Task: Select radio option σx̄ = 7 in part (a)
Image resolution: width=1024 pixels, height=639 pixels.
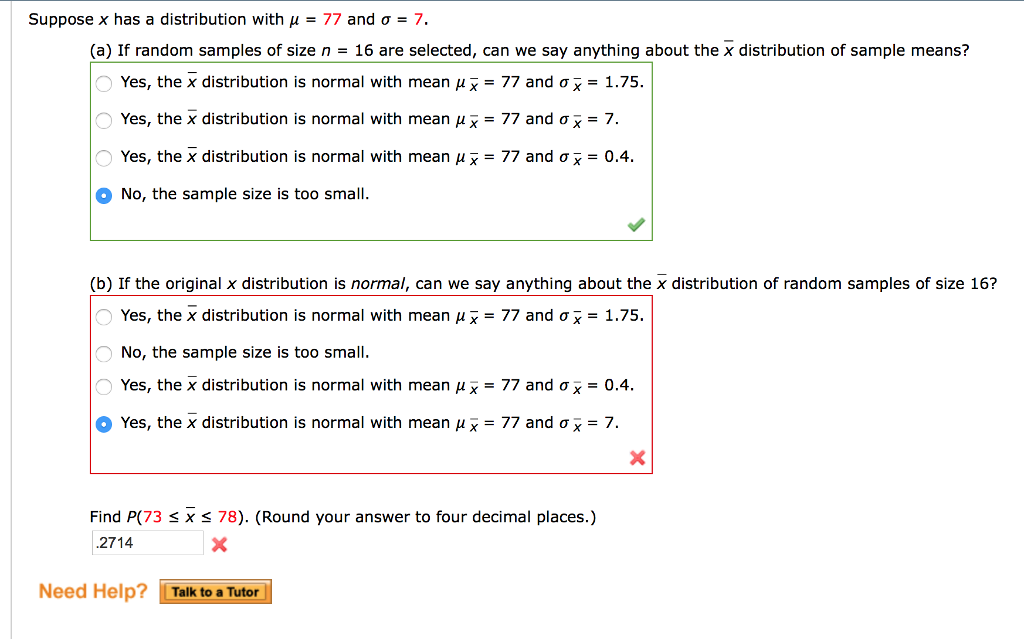Action: 104,119
